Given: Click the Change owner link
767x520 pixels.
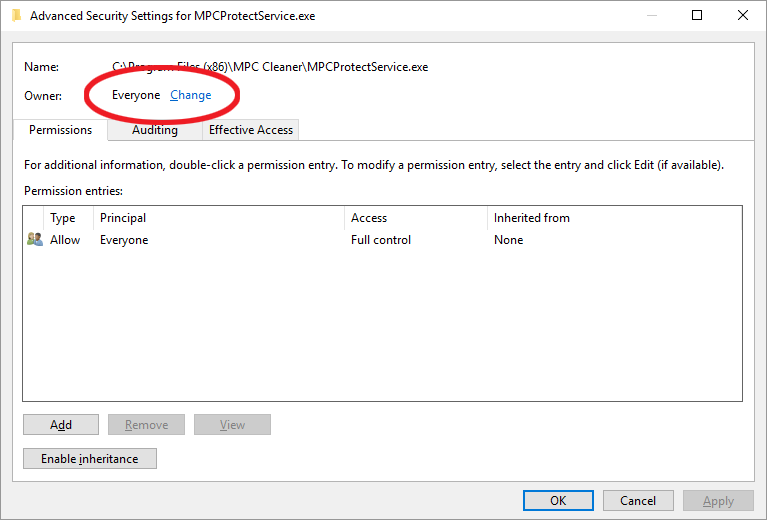Looking at the screenshot, I should click(190, 95).
